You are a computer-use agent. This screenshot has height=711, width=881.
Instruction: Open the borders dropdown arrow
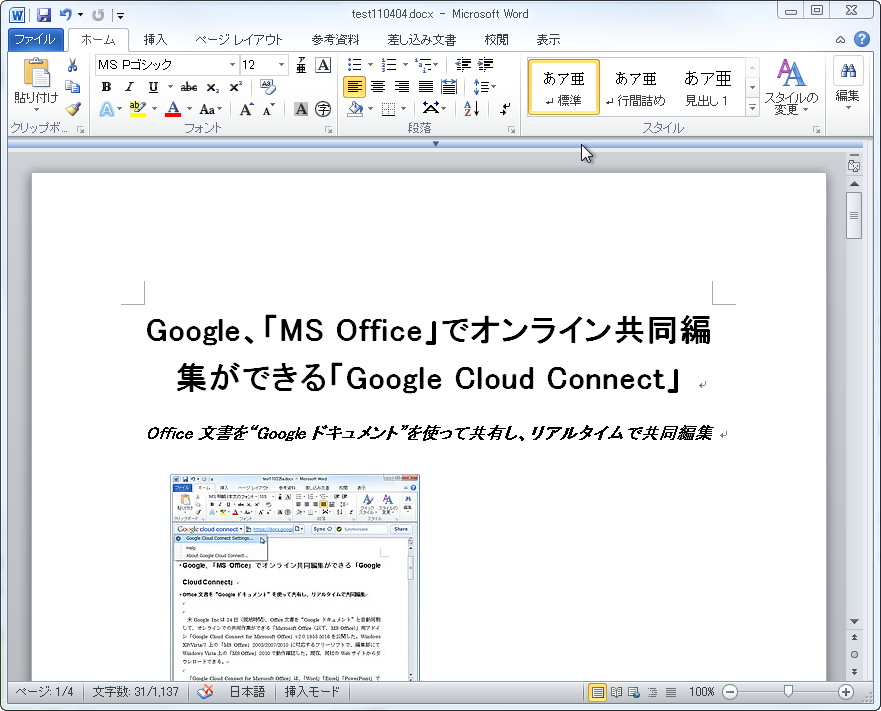click(x=403, y=108)
